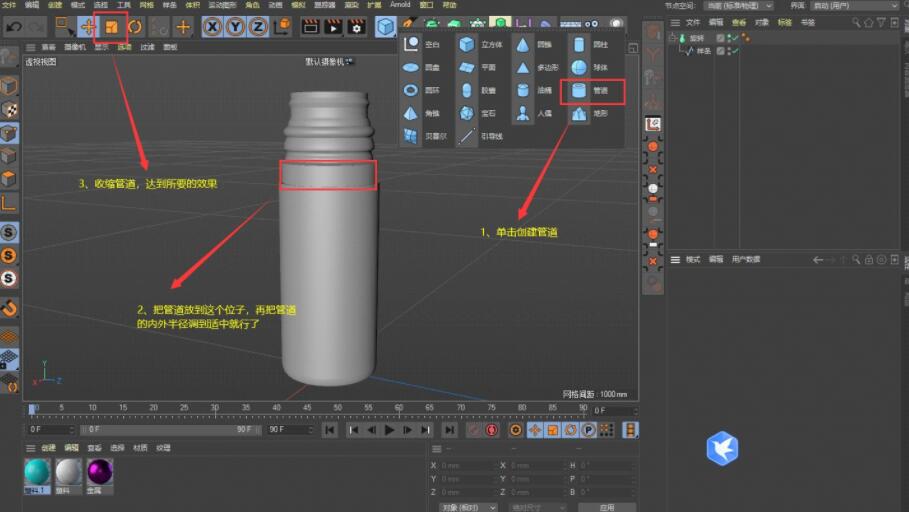Select the Move tool in top toolbar
This screenshot has width=909, height=512.
tap(88, 27)
